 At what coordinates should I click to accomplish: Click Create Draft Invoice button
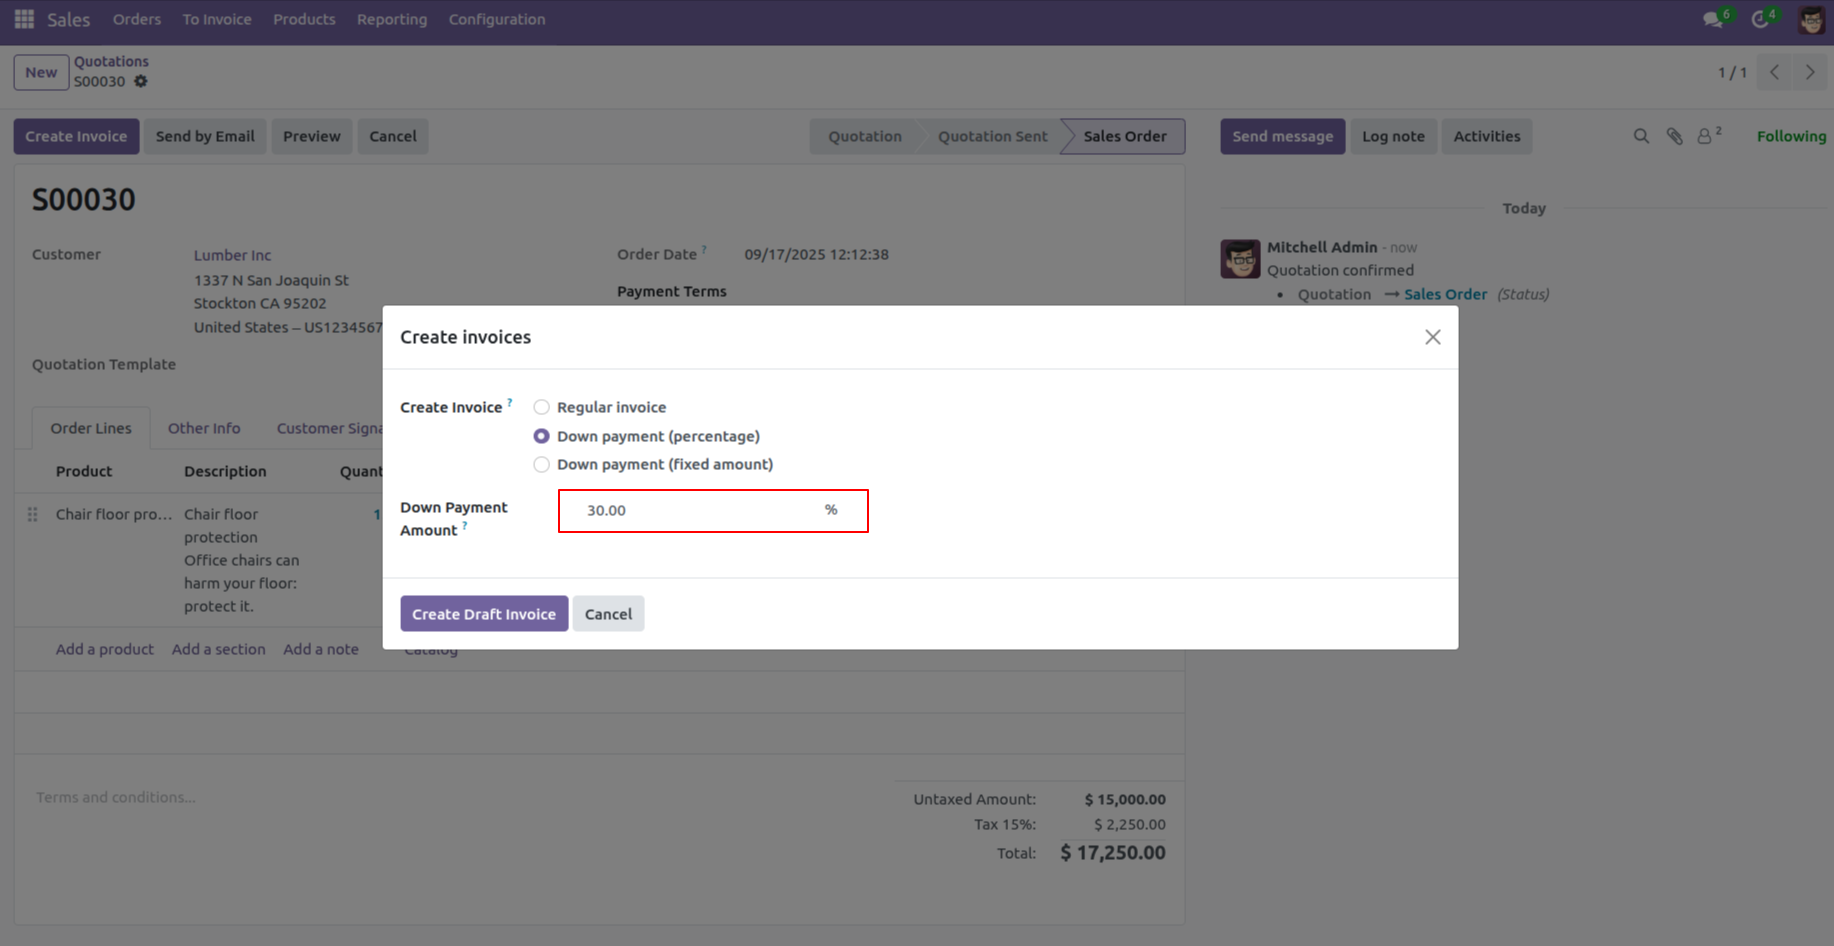[484, 614]
